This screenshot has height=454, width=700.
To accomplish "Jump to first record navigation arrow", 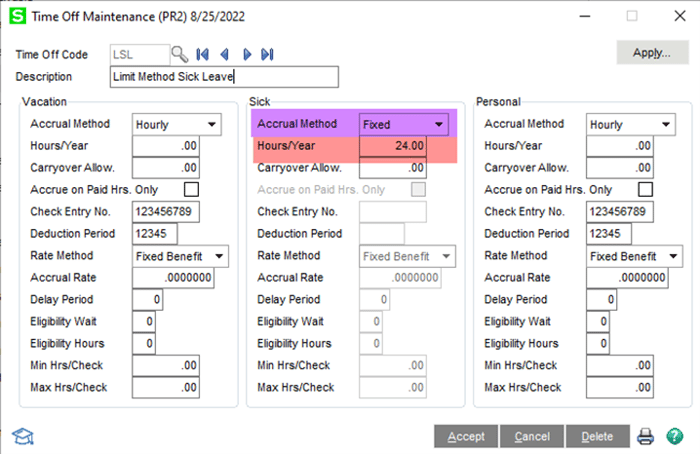I will 203,54.
